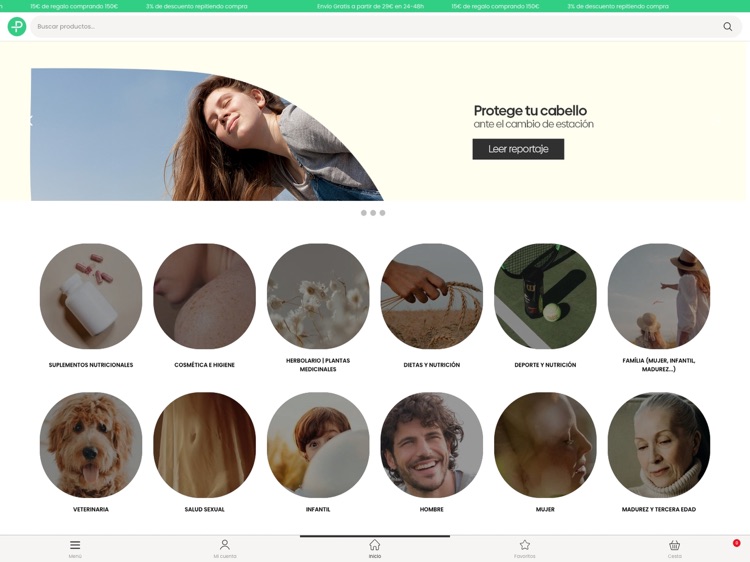Open Infantil category image
The height and width of the screenshot is (562, 750).
coord(318,445)
